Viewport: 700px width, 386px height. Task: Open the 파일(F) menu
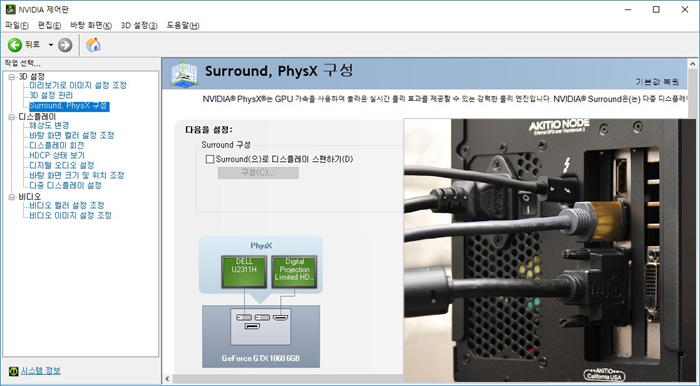pyautogui.click(x=17, y=25)
